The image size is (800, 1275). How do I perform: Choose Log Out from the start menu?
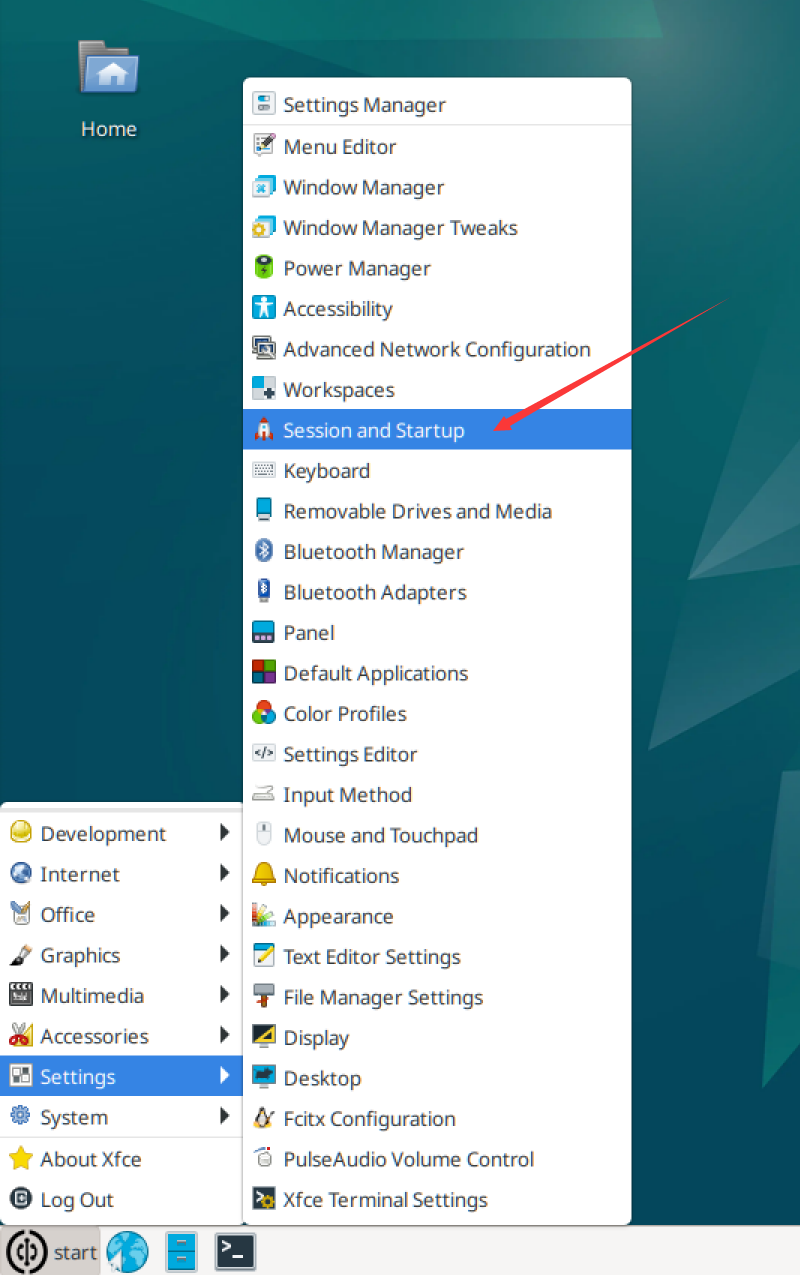click(121, 1200)
